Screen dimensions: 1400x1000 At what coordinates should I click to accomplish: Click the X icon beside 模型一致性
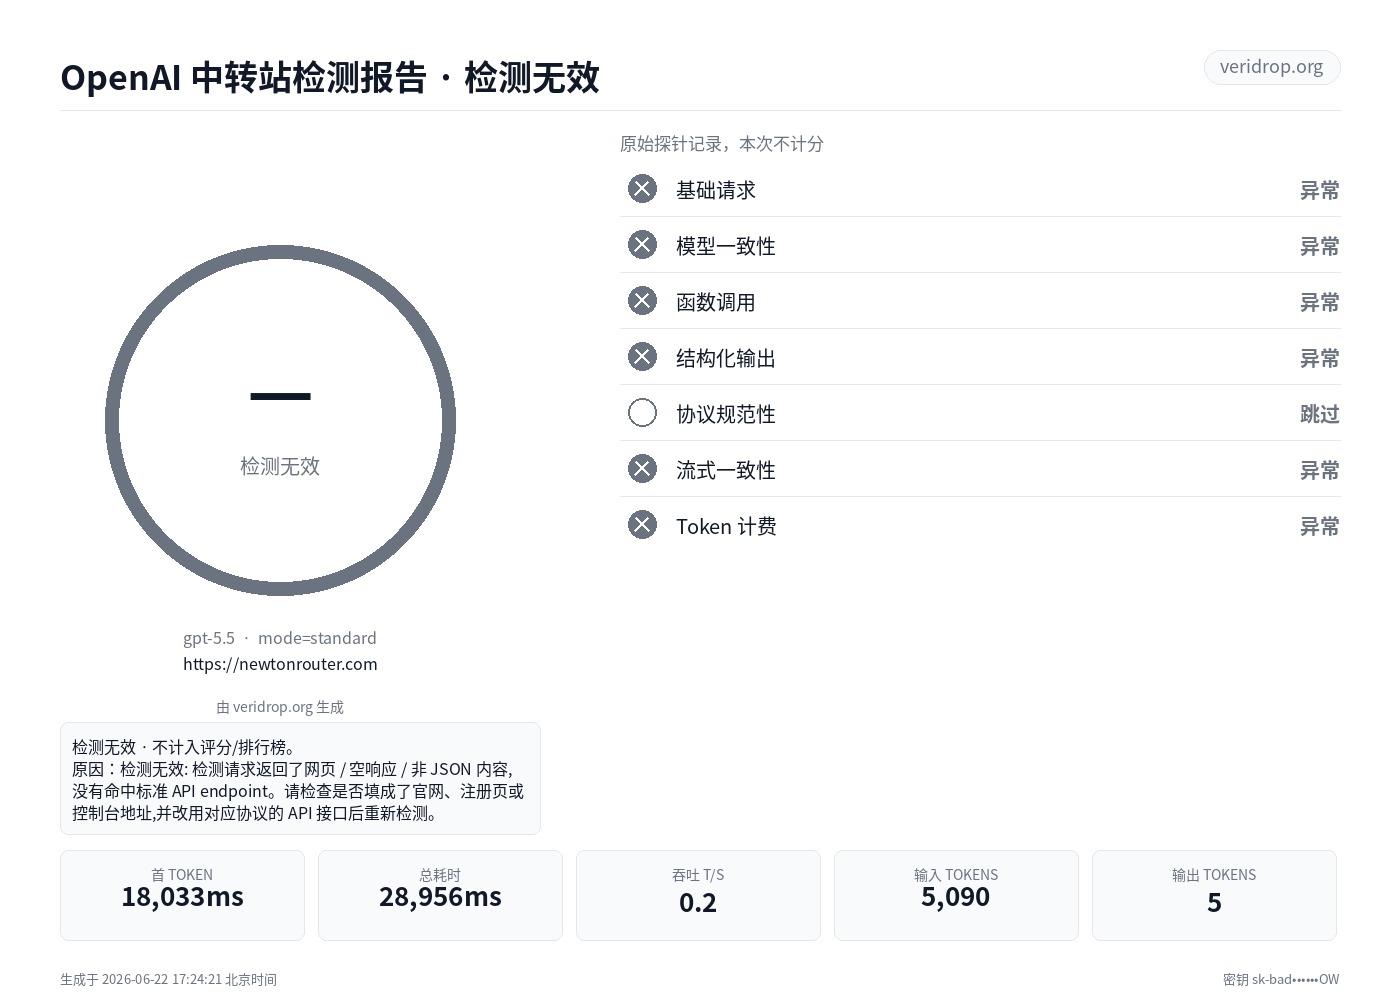tap(642, 245)
